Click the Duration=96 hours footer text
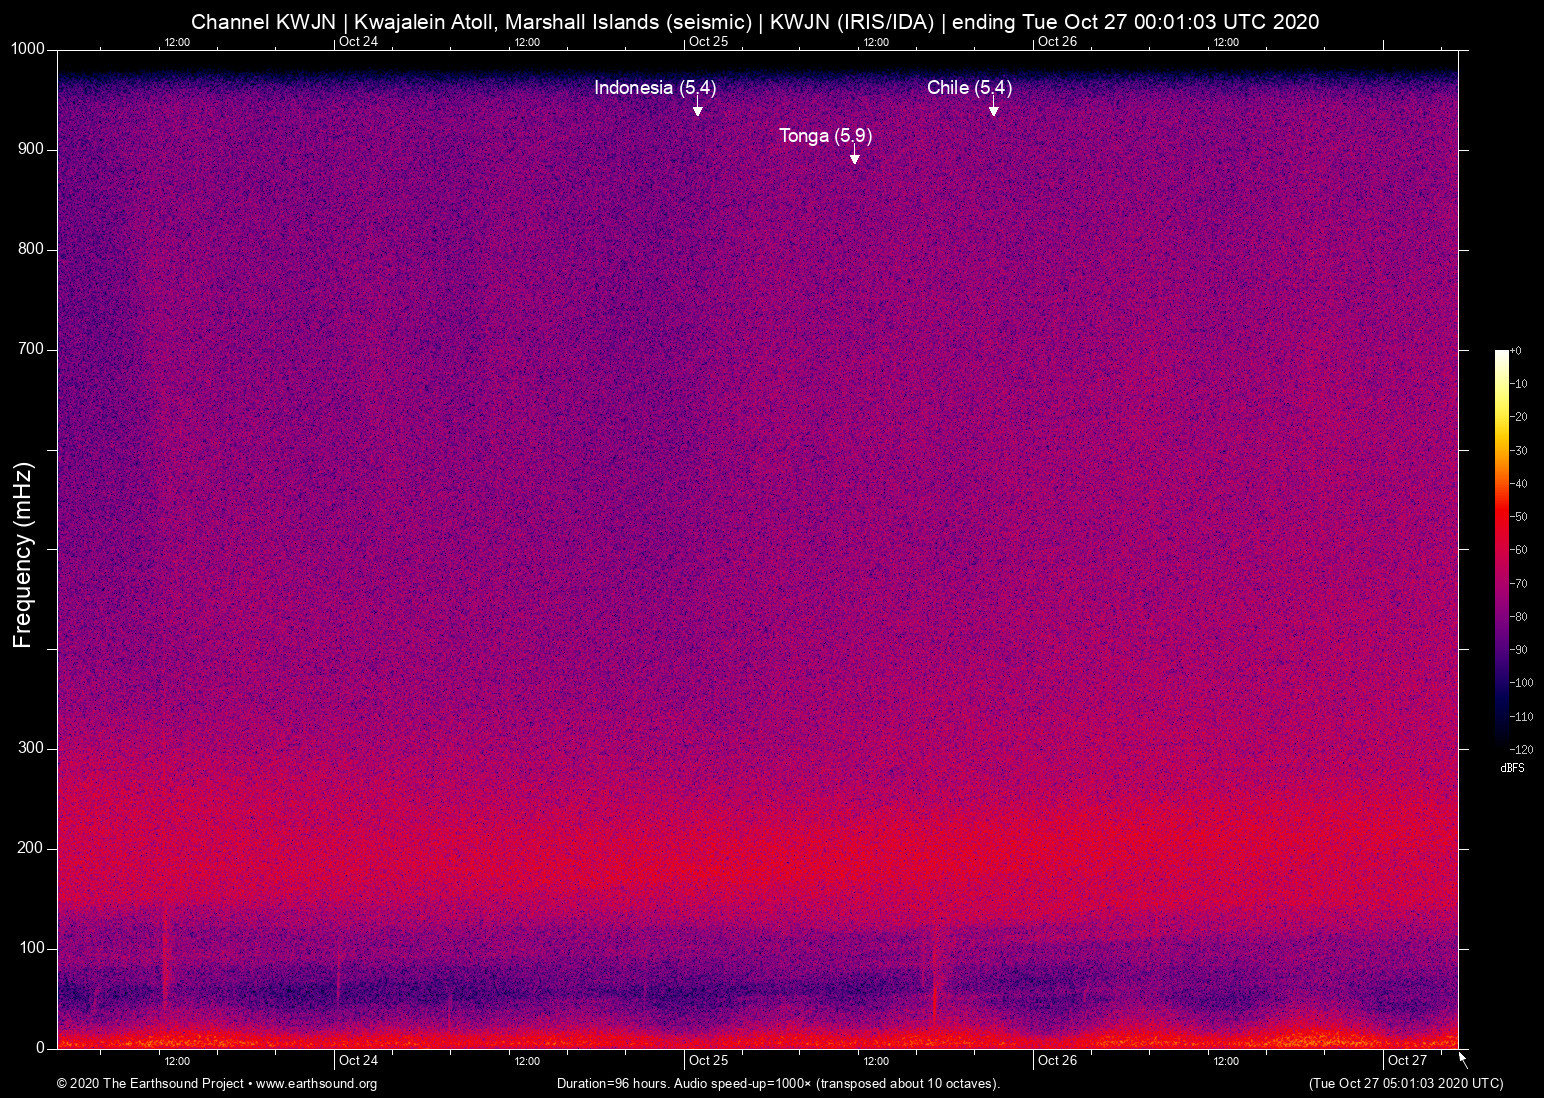Screen dimensions: 1544x1098 [x=613, y=1083]
